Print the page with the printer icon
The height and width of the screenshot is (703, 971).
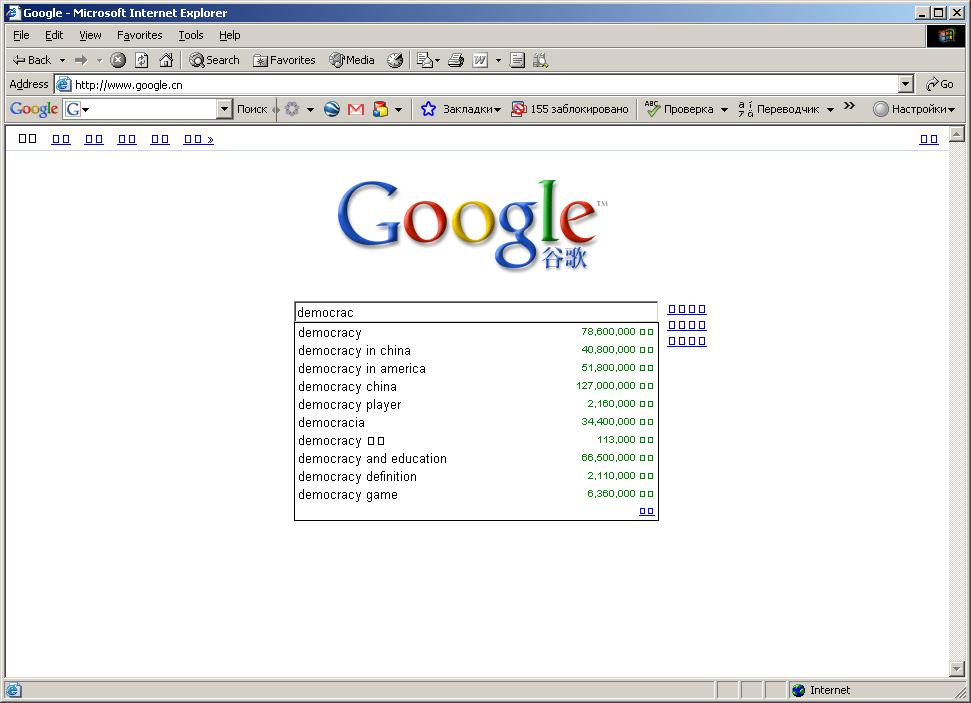tap(456, 60)
